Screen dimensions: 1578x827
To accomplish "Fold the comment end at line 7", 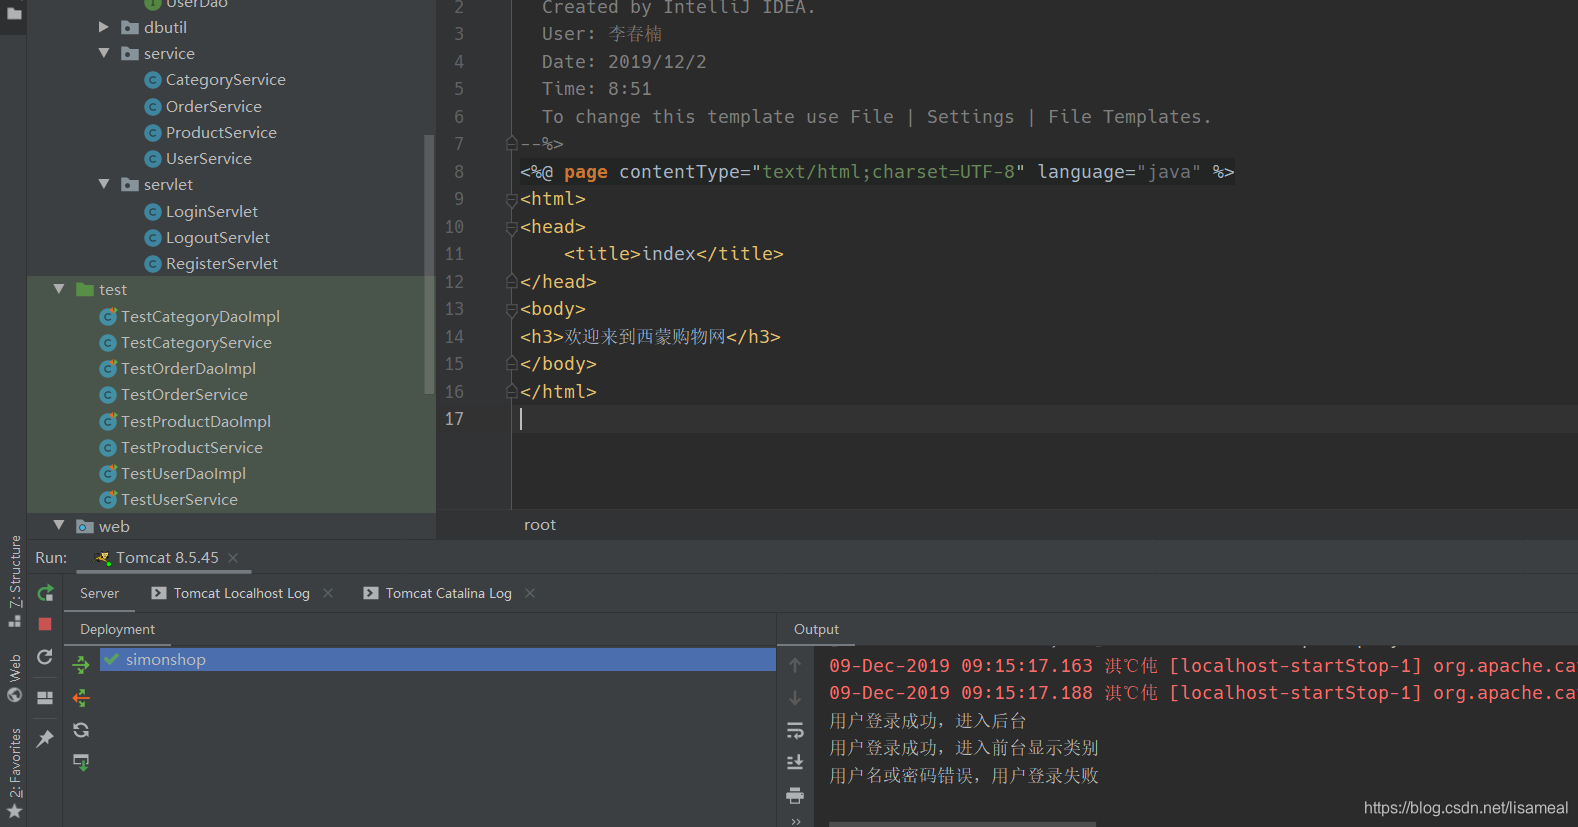I will tap(512, 144).
